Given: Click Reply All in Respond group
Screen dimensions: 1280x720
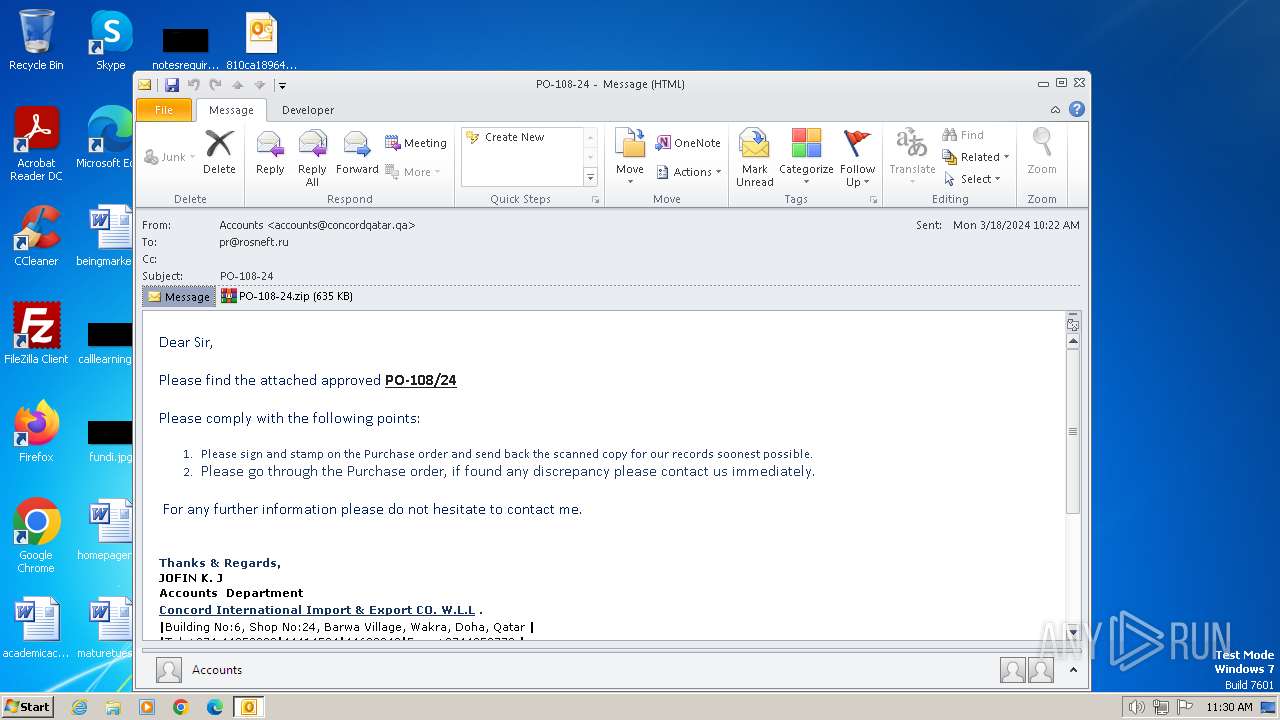Looking at the screenshot, I should coord(312,158).
